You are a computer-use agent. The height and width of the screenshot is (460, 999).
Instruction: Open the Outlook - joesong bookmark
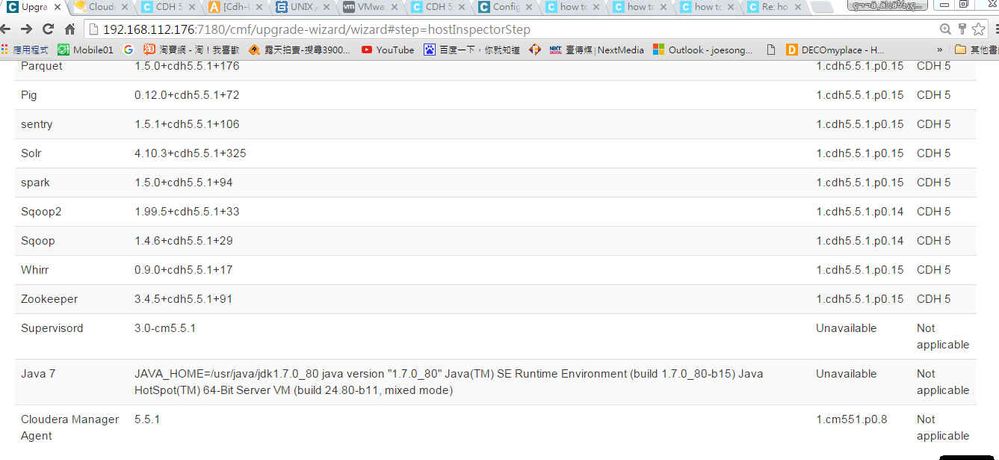703,50
